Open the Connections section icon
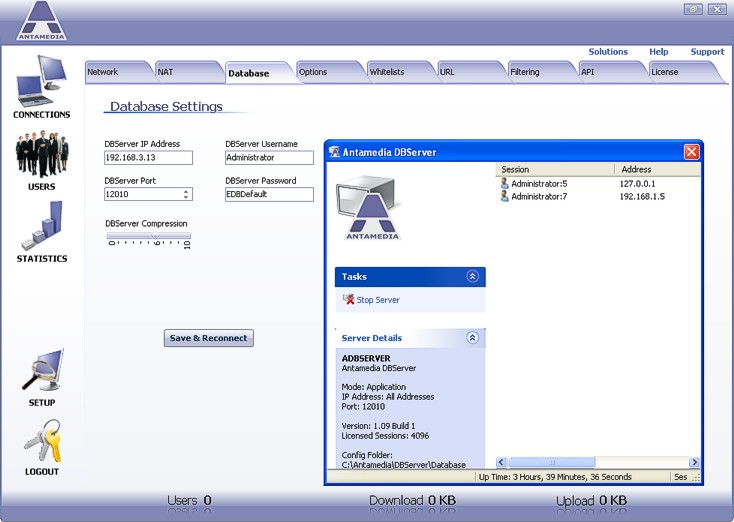Viewport: 734px width, 522px height. point(42,81)
